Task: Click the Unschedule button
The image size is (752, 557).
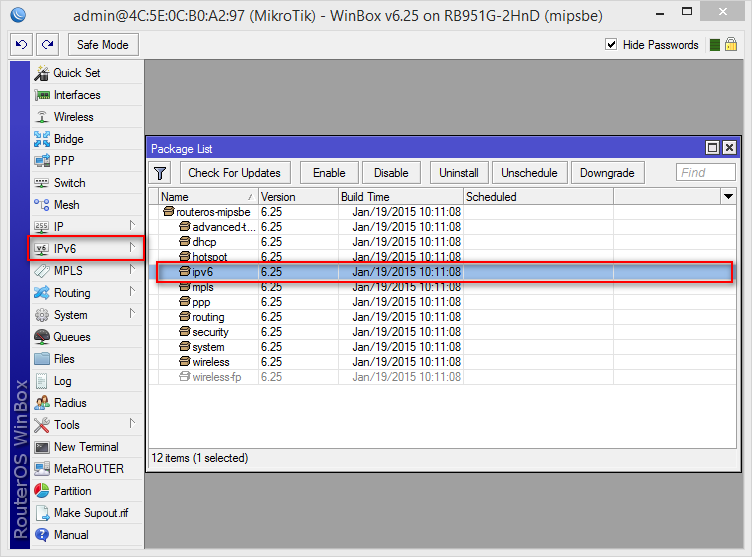Action: 529,173
